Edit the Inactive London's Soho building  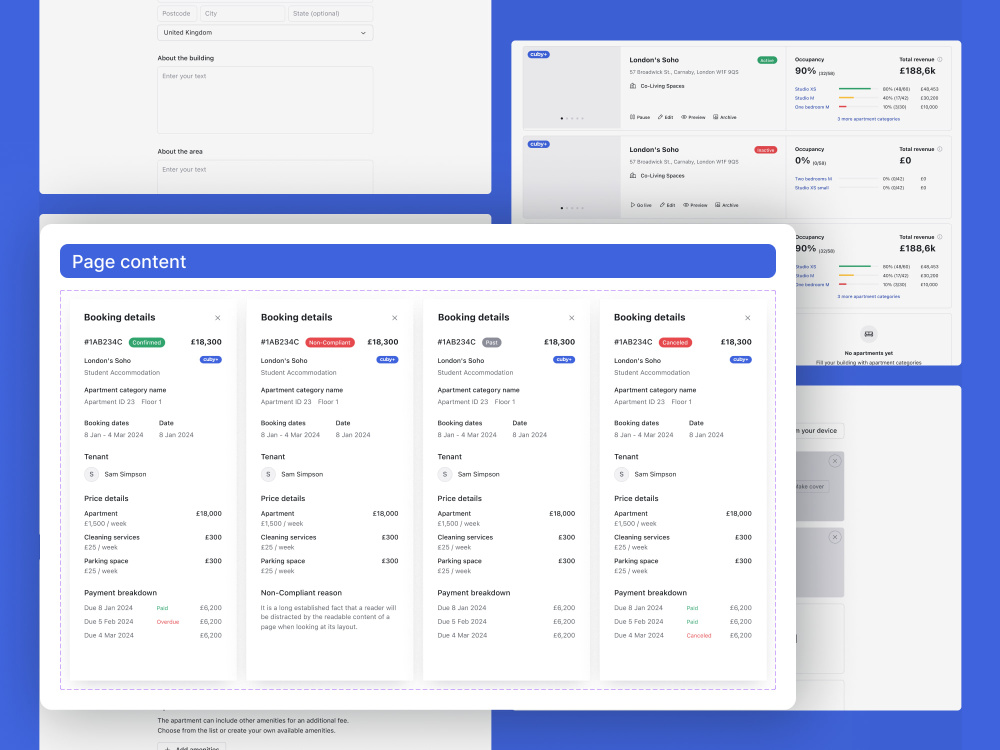pos(668,205)
